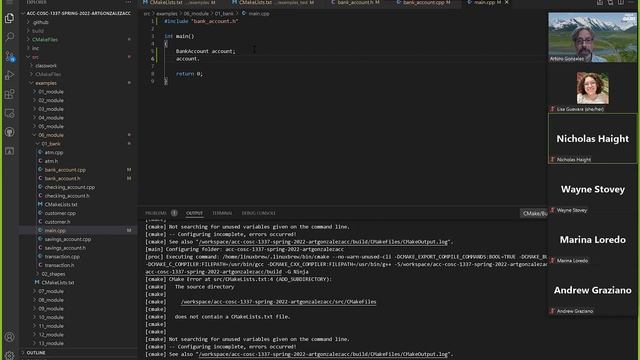The image size is (640, 360).
Task: Click the C icon beside atm.h
Action: (x=40, y=161)
